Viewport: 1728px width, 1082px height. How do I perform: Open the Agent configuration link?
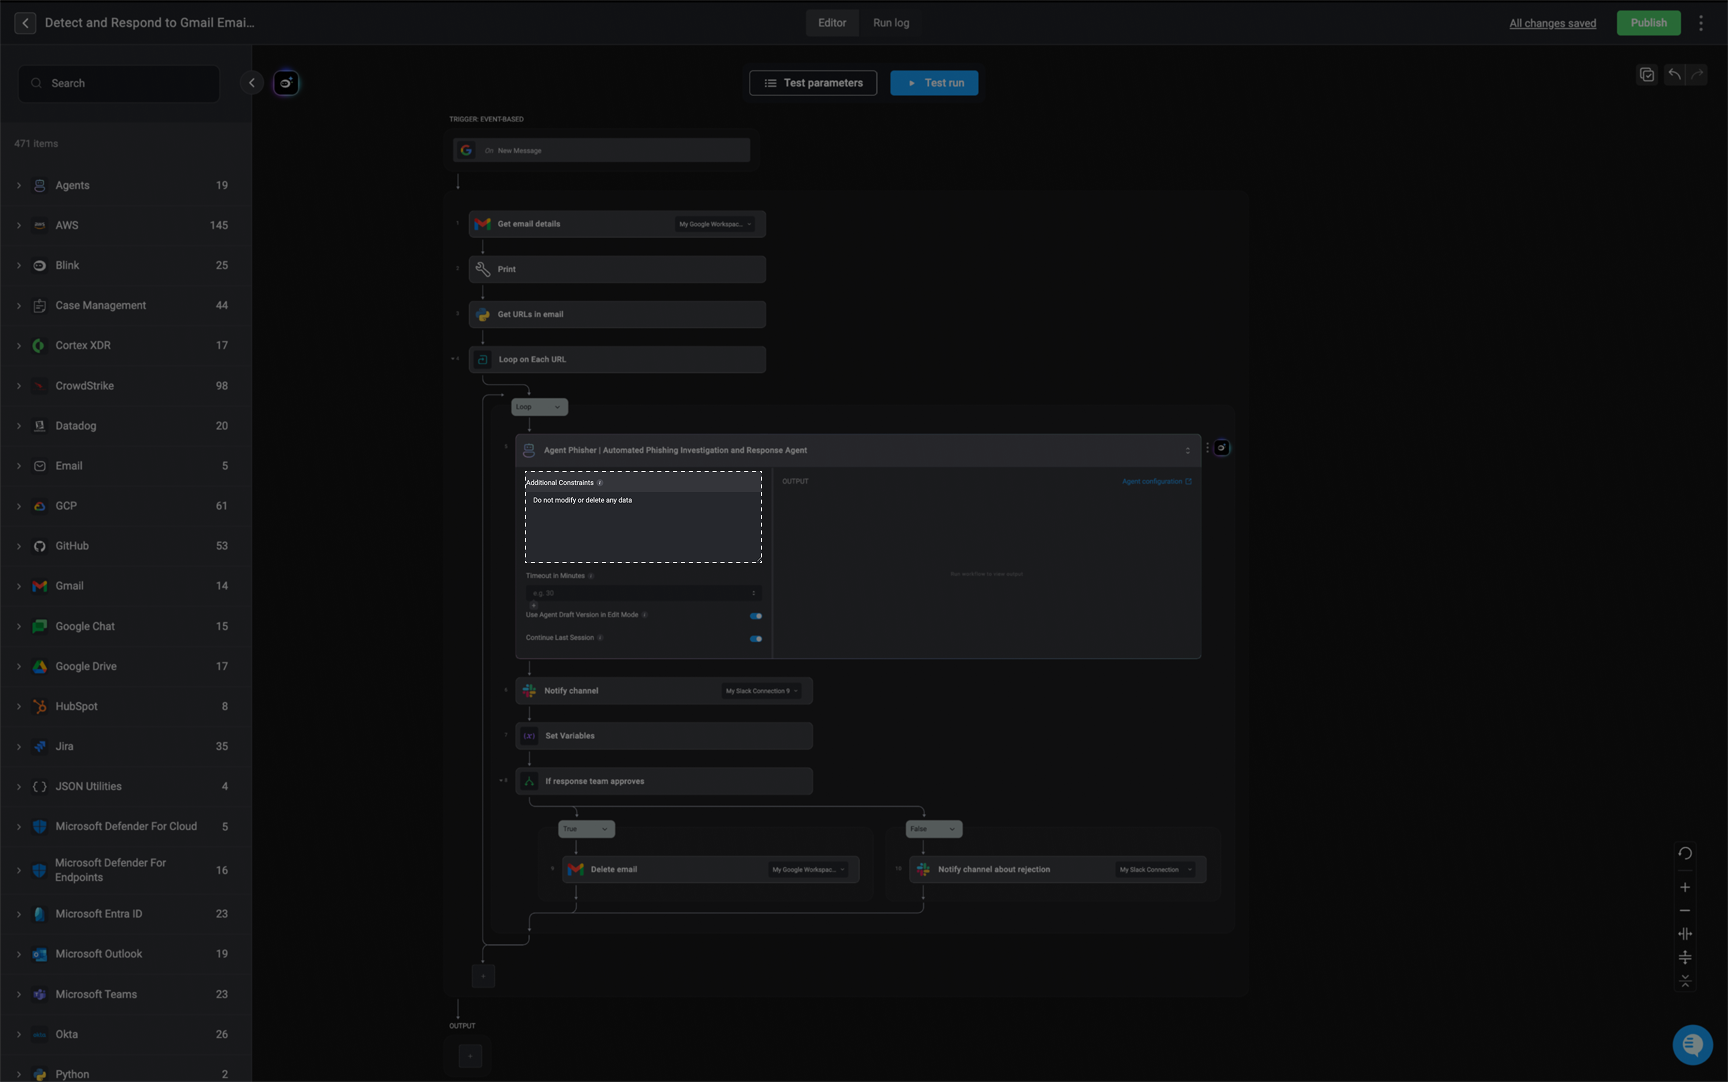point(1157,482)
